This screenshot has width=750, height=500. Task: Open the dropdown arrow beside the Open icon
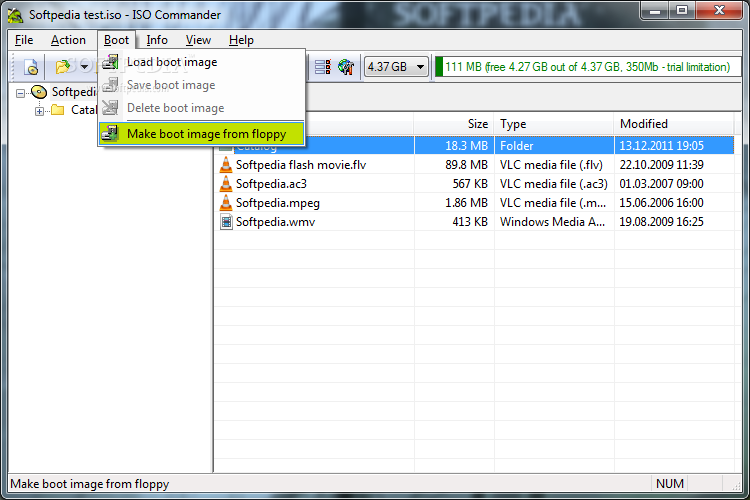[84, 67]
